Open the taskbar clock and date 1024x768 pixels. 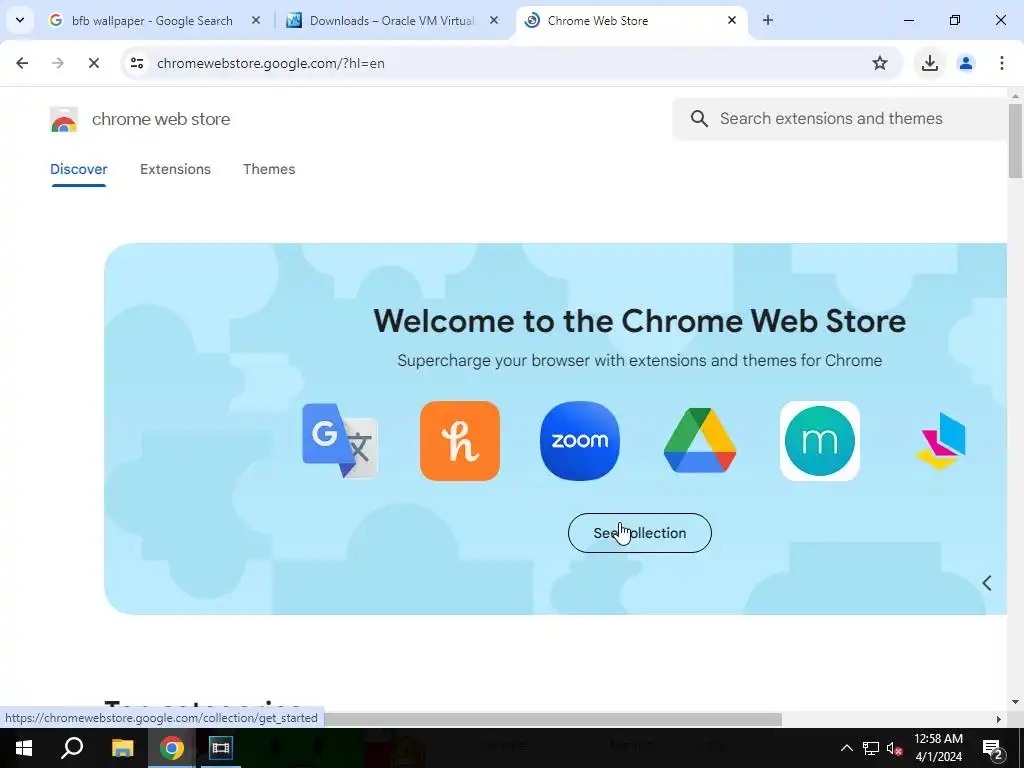pyautogui.click(x=938, y=748)
